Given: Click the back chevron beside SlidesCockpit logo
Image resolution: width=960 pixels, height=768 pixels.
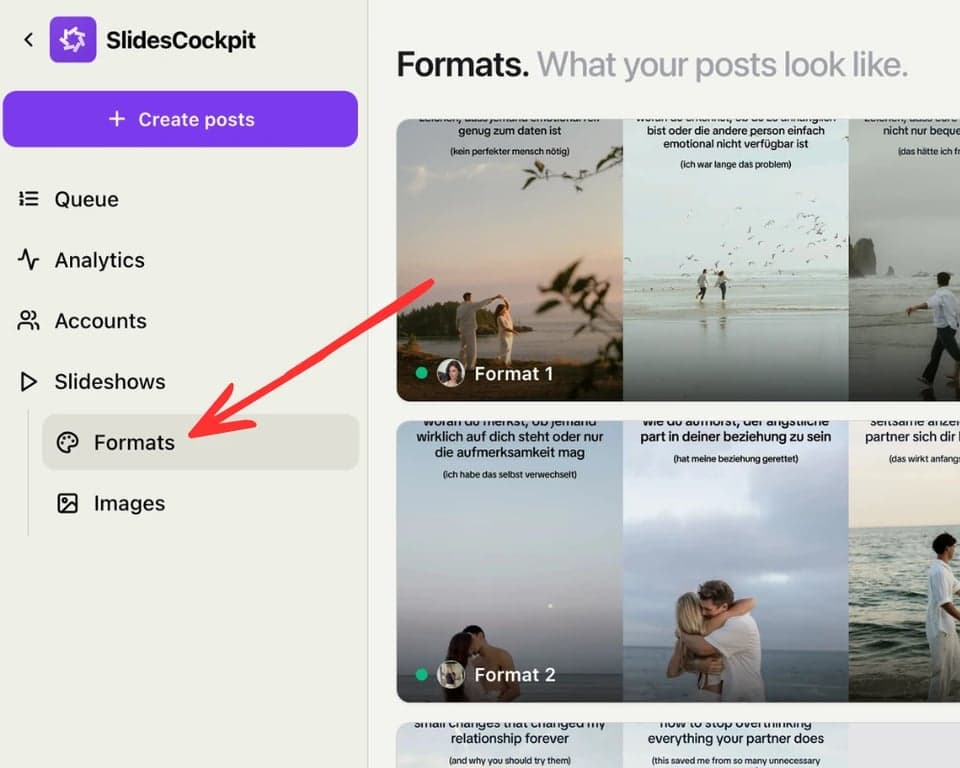Looking at the screenshot, I should tap(28, 40).
